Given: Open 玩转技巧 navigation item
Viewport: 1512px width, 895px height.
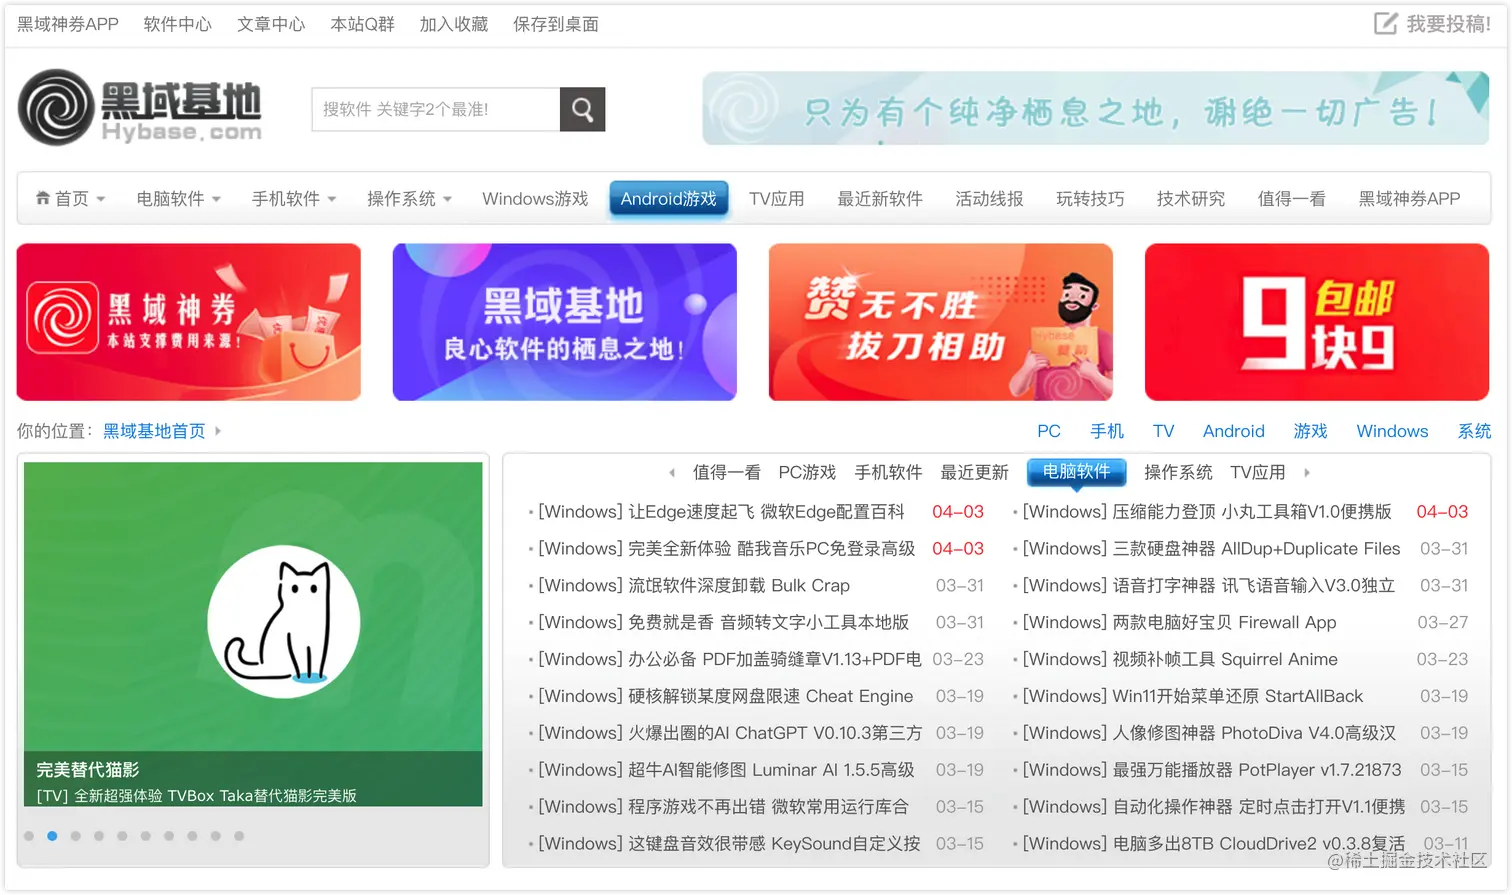Looking at the screenshot, I should 1090,199.
